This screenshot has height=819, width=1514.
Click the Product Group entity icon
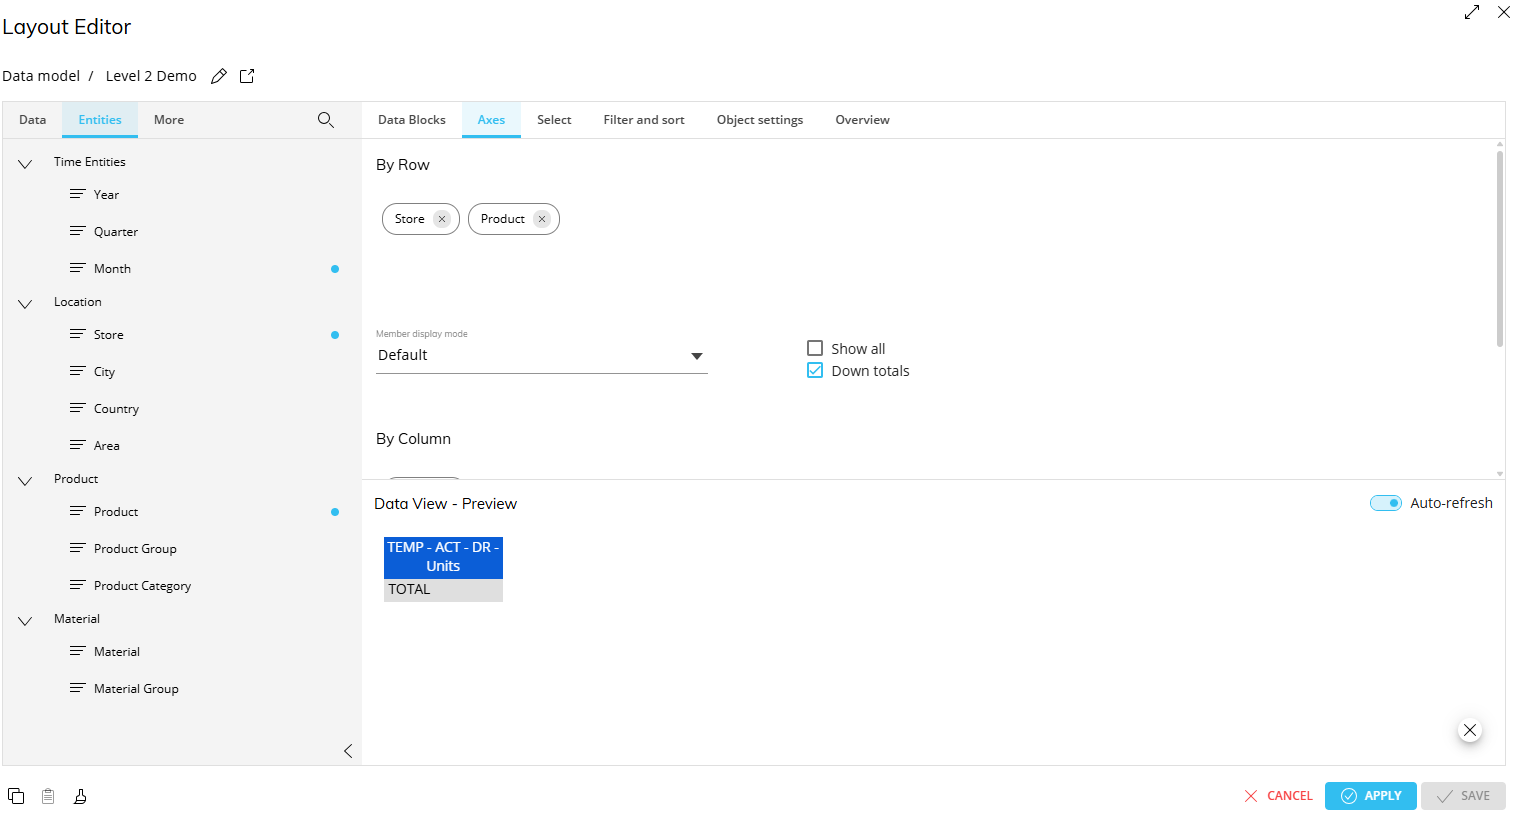[x=77, y=548]
